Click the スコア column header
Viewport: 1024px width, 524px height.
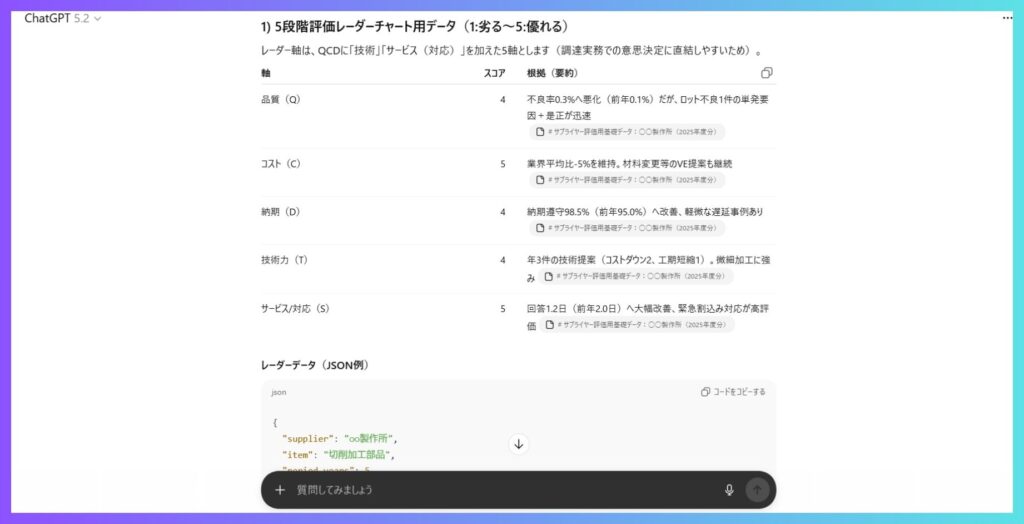pos(494,73)
